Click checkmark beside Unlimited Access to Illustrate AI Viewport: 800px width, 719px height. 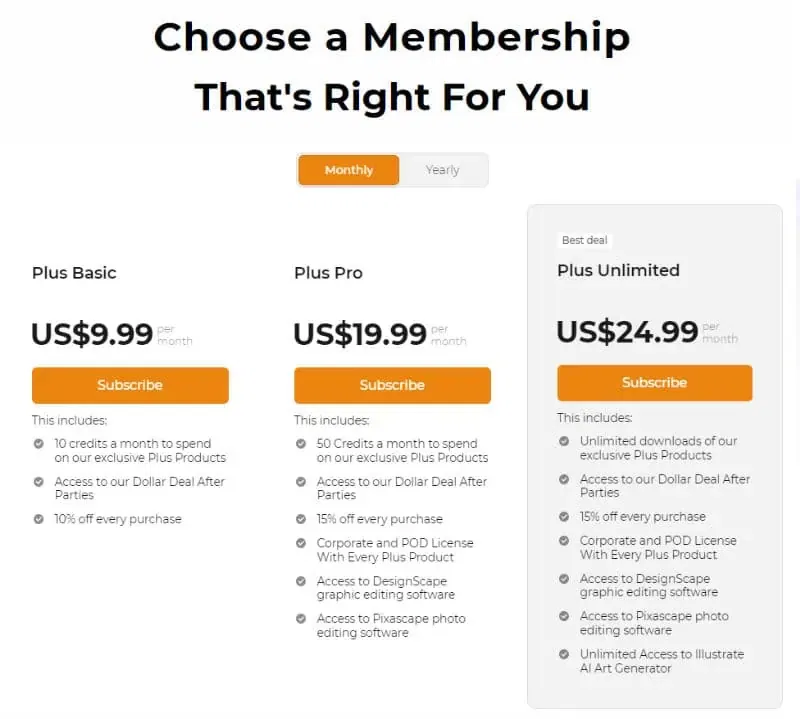click(x=563, y=655)
